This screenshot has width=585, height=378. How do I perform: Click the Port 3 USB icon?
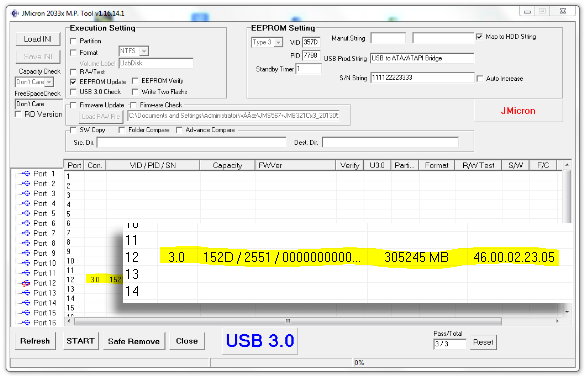pos(25,193)
